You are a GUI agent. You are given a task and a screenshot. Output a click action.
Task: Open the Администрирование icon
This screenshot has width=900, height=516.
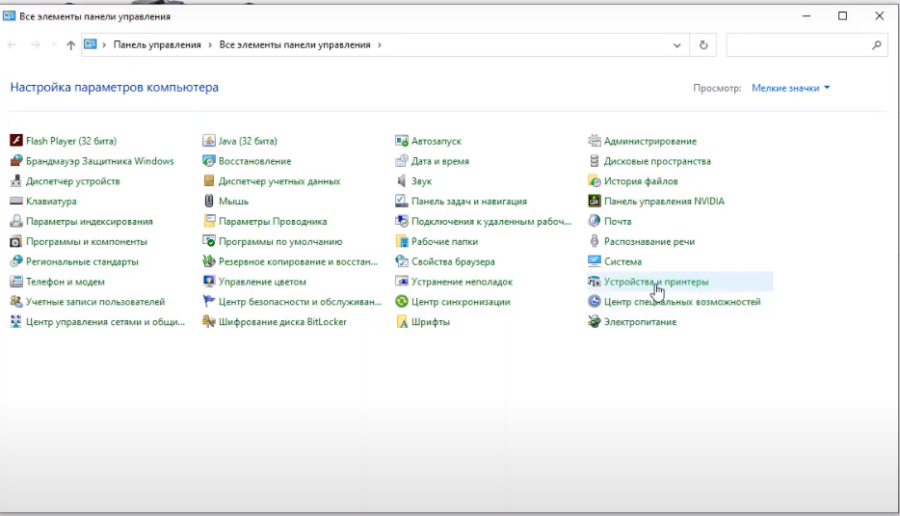point(594,141)
